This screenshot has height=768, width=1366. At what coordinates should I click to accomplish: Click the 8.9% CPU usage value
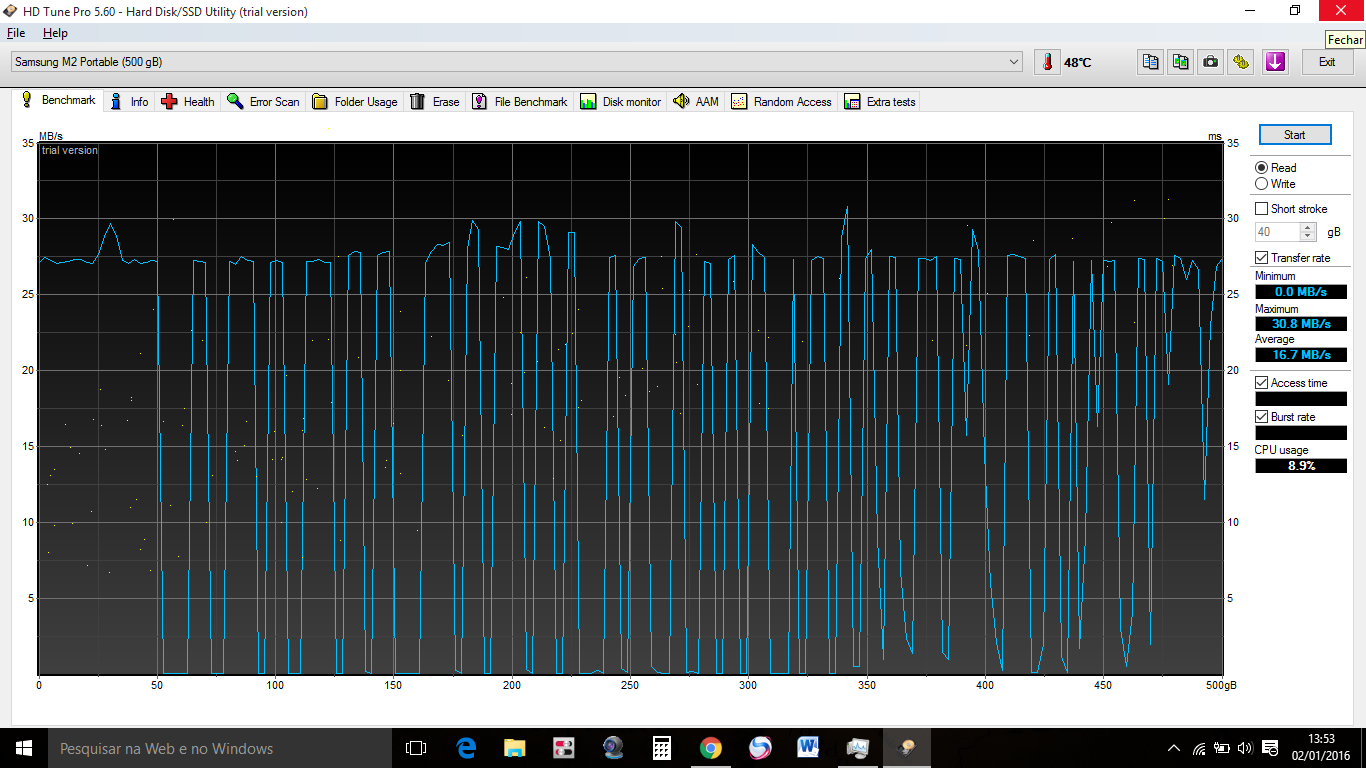[x=1301, y=466]
